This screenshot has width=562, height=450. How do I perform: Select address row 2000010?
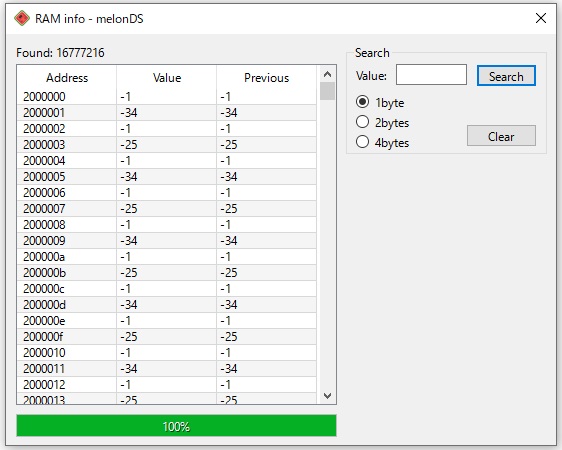(x=167, y=353)
